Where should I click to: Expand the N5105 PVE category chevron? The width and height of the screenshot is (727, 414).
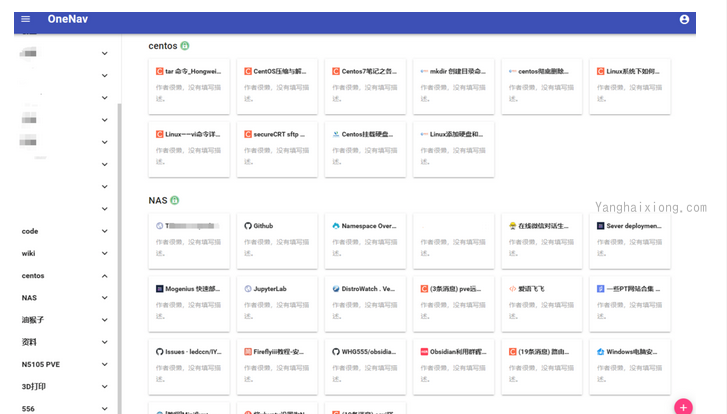coord(105,364)
